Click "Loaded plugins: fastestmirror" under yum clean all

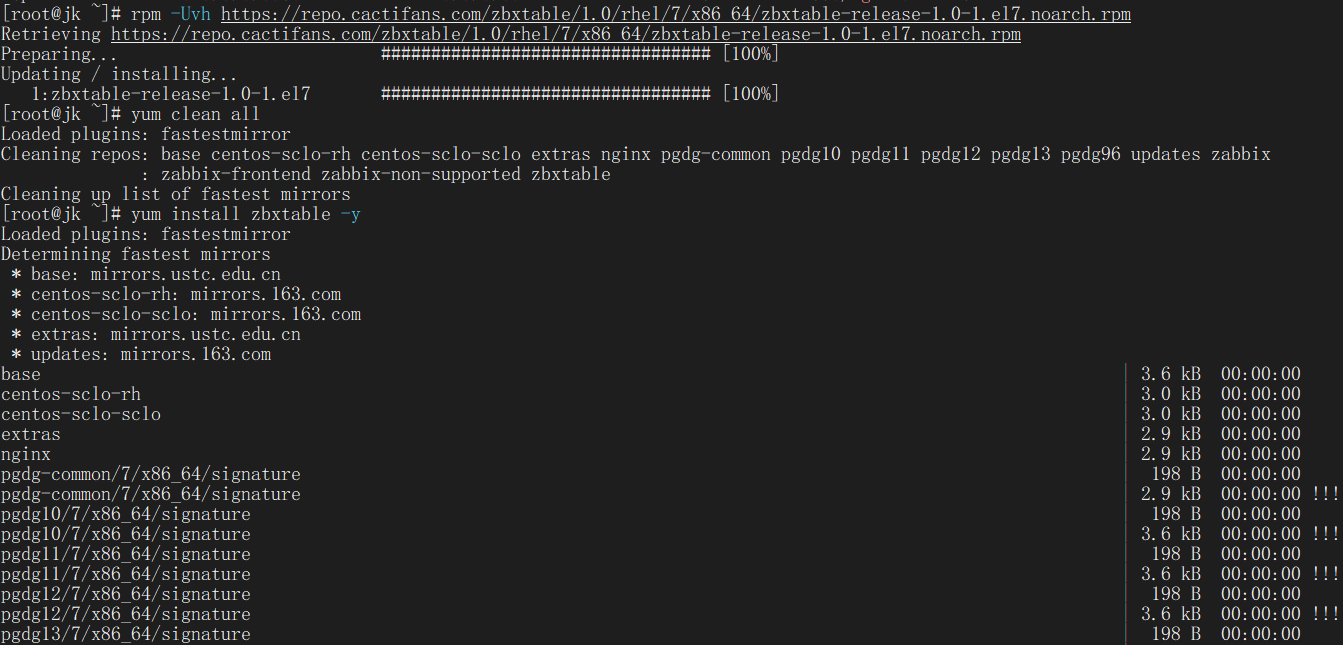pyautogui.click(x=145, y=134)
